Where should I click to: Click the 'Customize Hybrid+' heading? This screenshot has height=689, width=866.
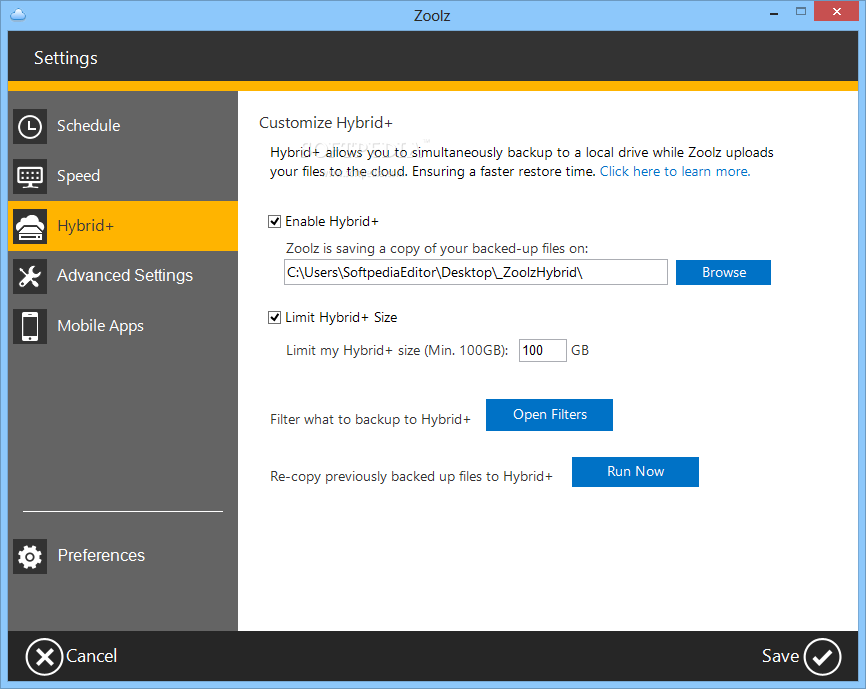(326, 123)
